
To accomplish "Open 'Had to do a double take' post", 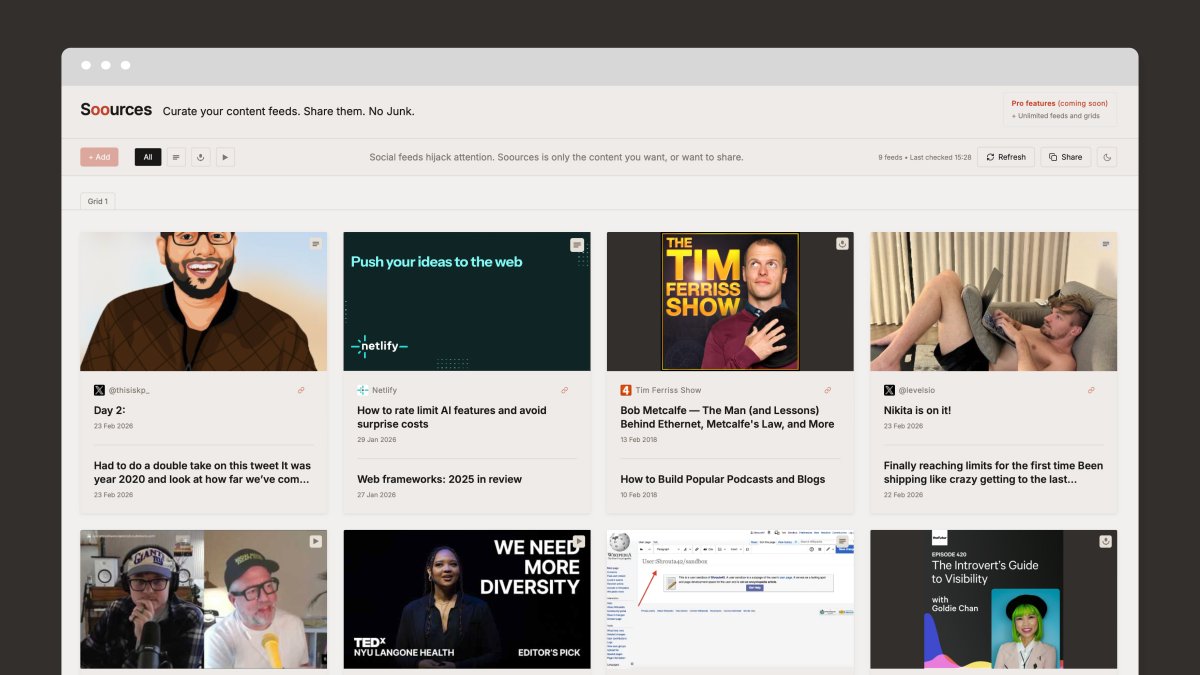I will [204, 472].
